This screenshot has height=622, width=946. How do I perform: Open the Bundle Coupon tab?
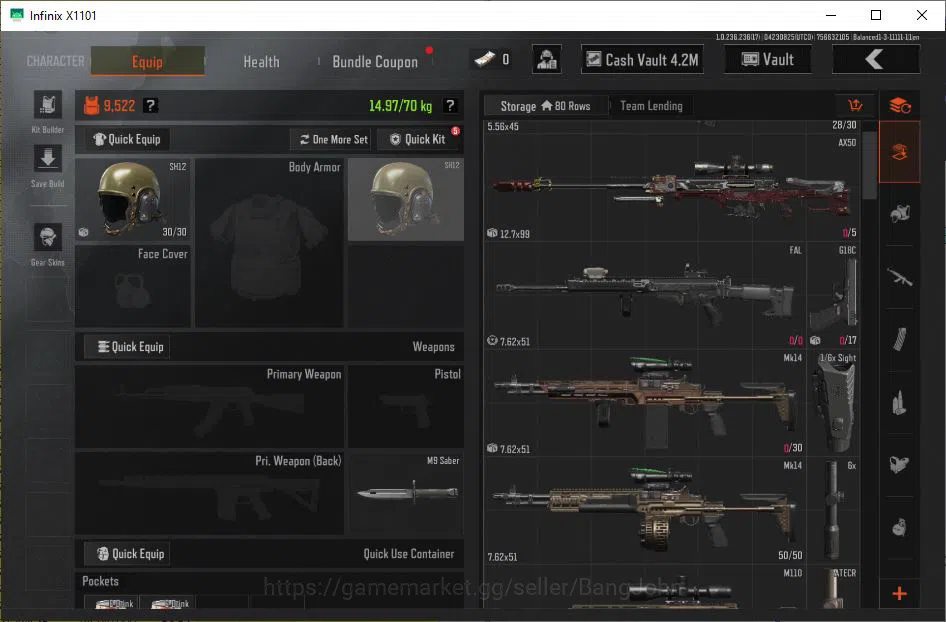click(375, 62)
